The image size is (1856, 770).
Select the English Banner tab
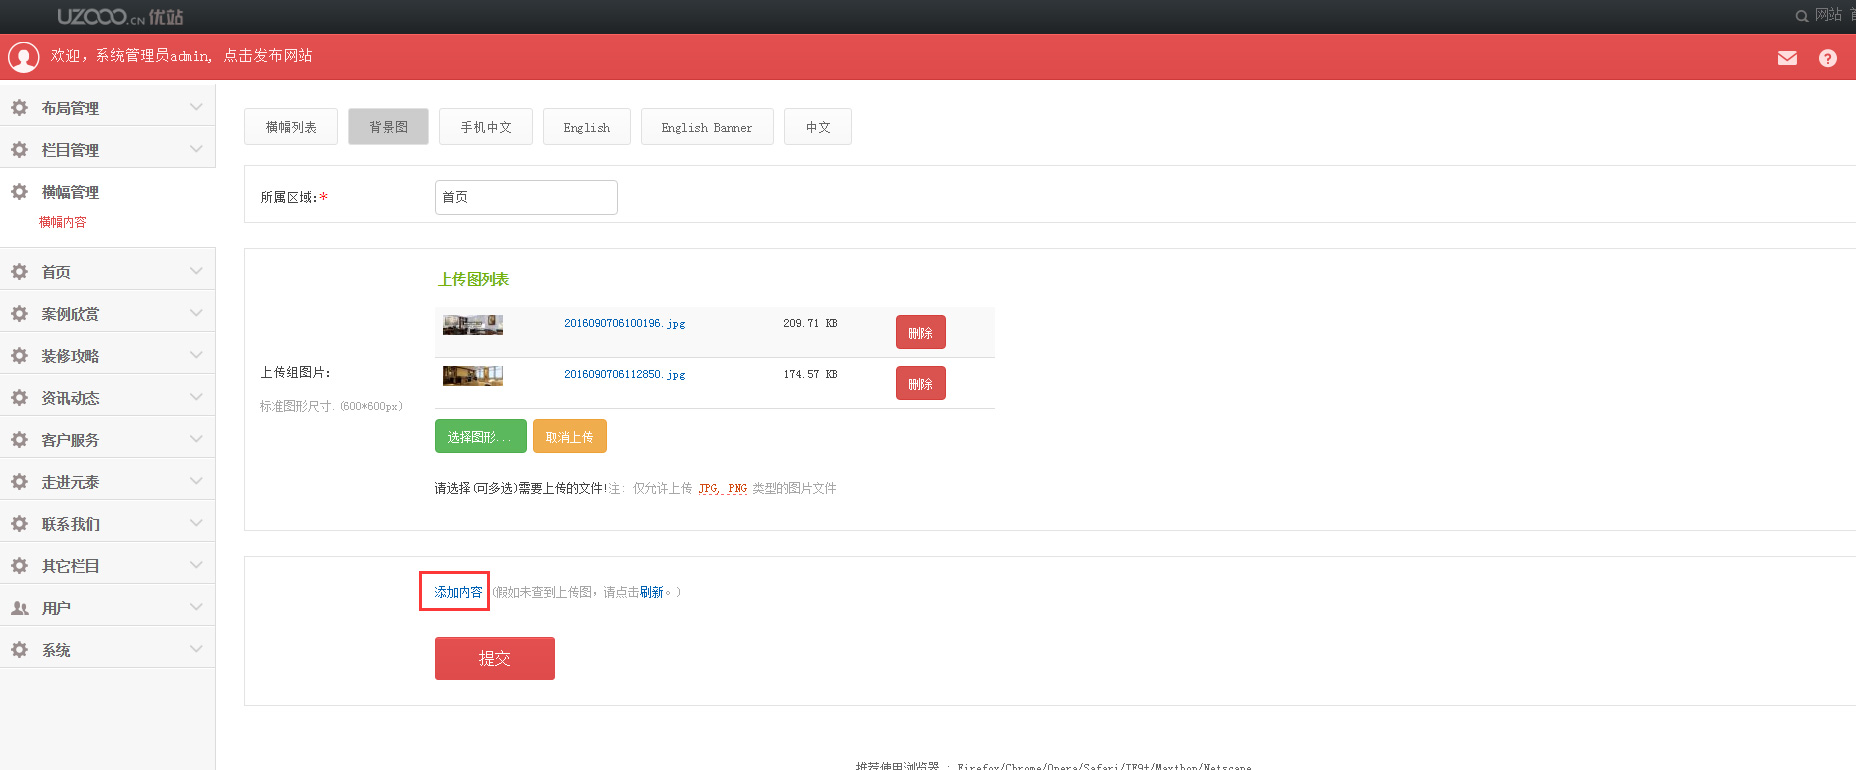coord(706,127)
